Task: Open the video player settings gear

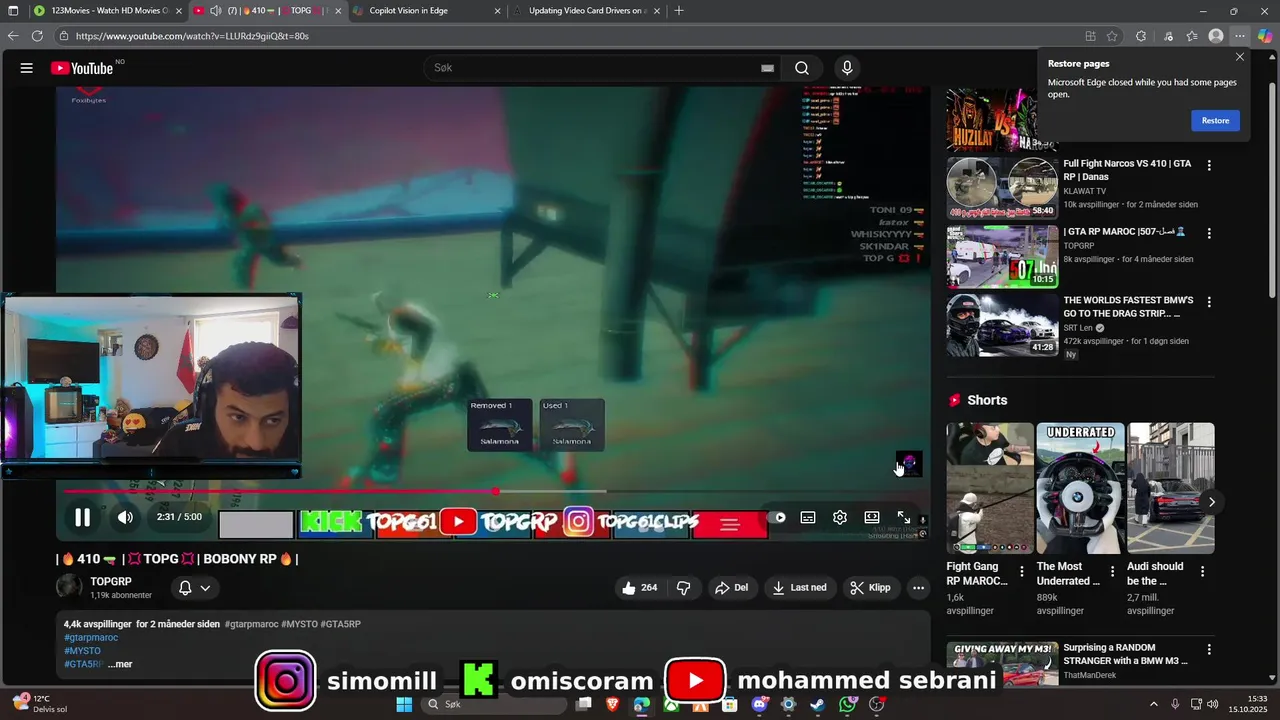Action: tap(840, 517)
